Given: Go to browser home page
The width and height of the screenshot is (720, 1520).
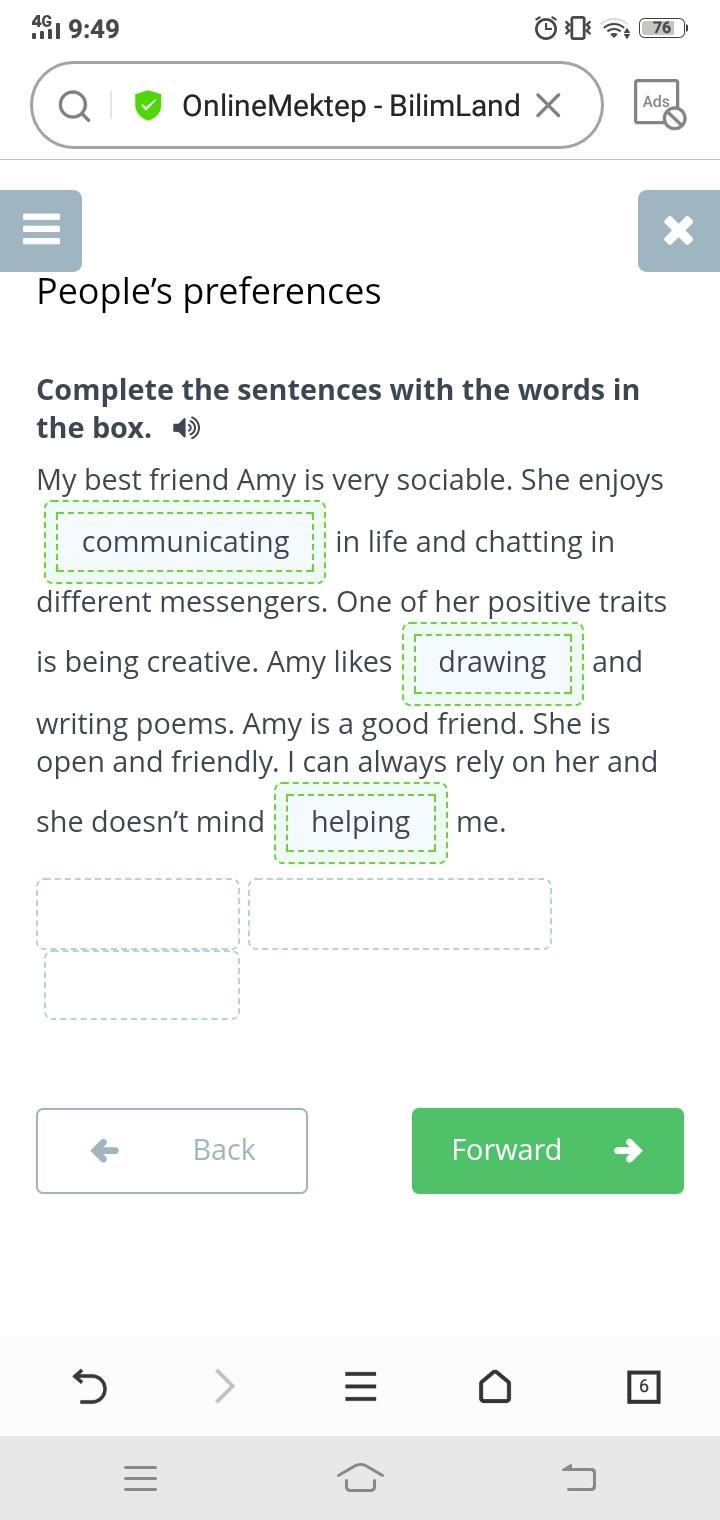Looking at the screenshot, I should [495, 1386].
